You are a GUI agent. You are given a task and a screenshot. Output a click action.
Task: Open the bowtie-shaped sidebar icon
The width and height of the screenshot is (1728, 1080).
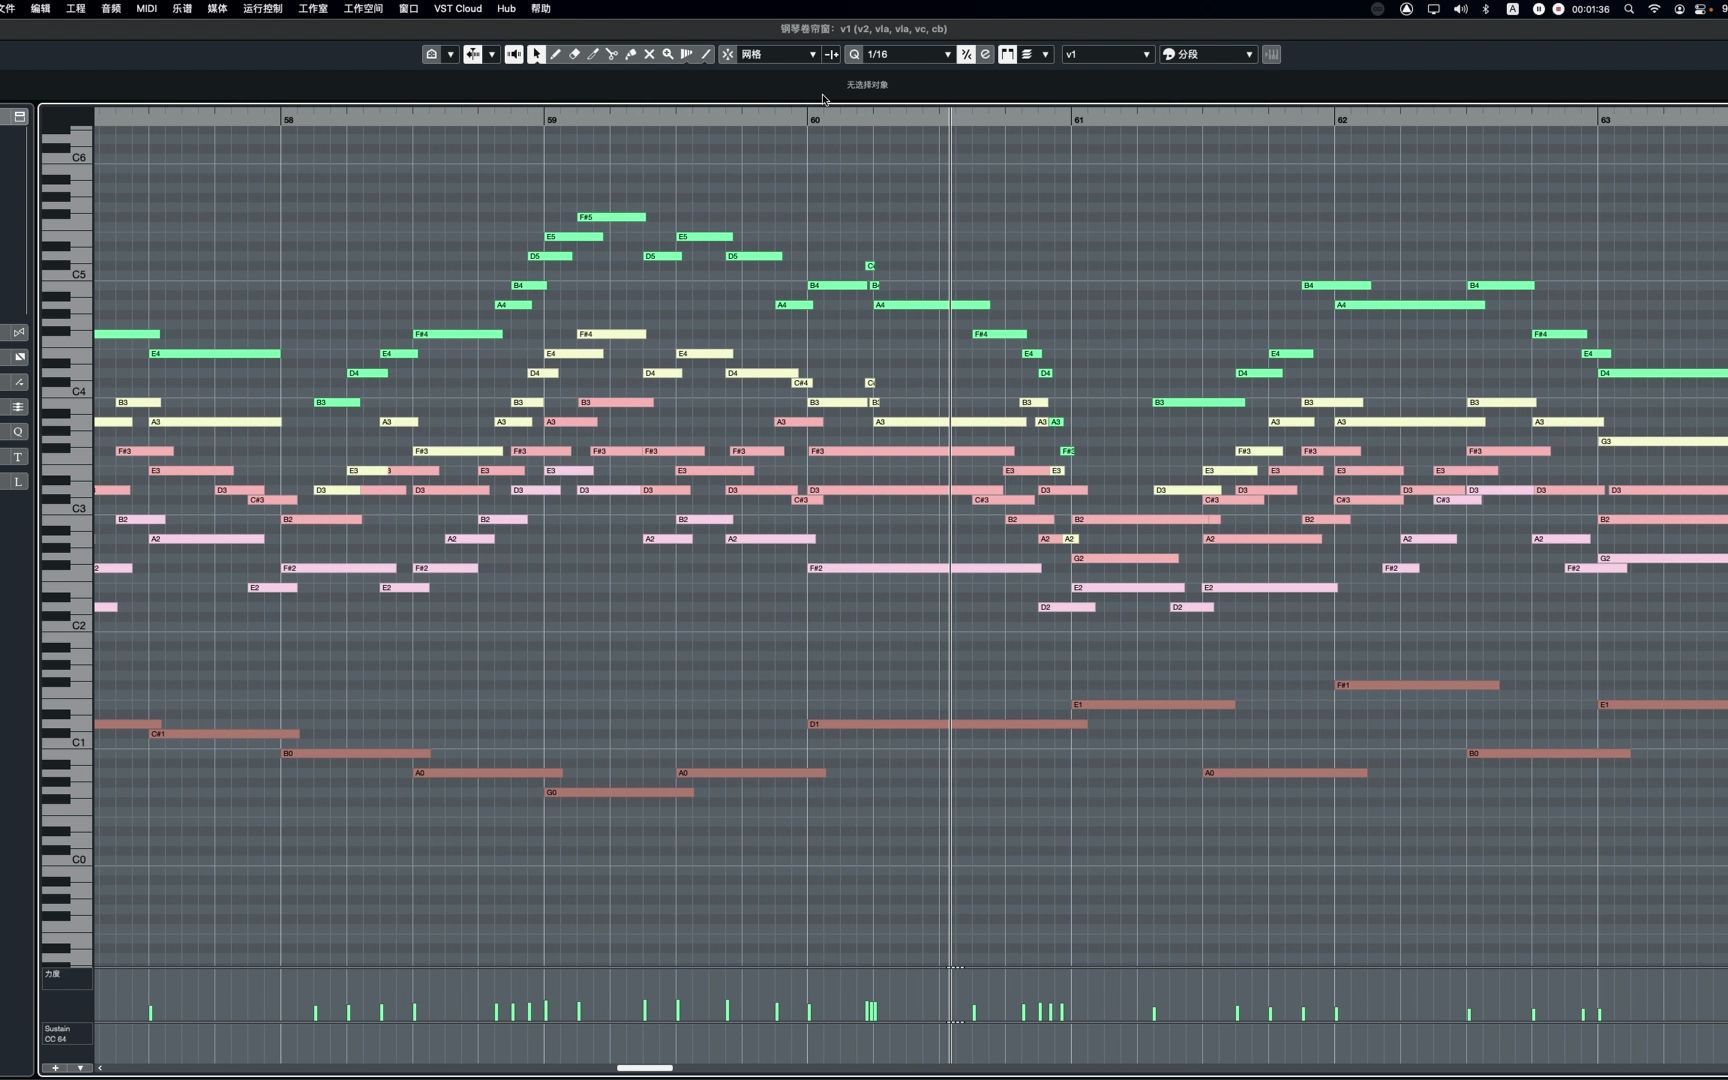(x=18, y=332)
